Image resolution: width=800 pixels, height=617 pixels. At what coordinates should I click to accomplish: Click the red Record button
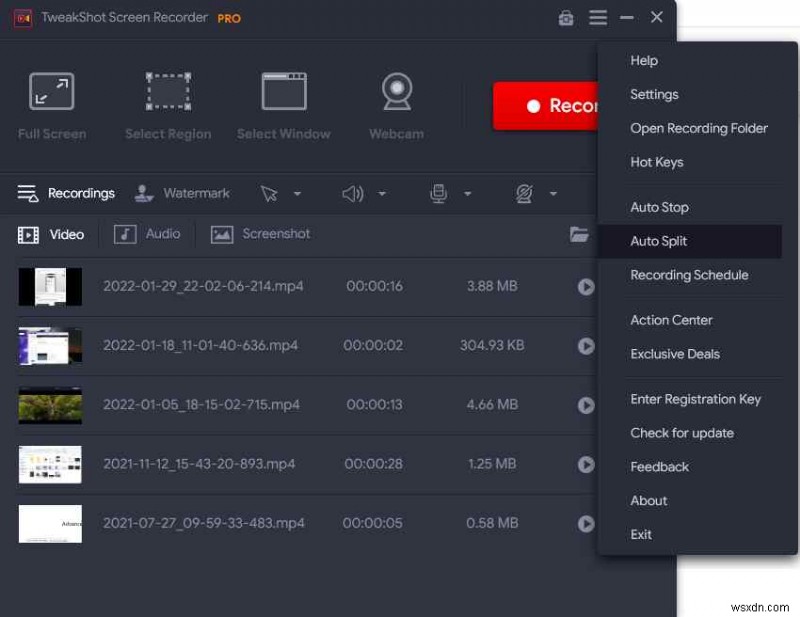545,106
